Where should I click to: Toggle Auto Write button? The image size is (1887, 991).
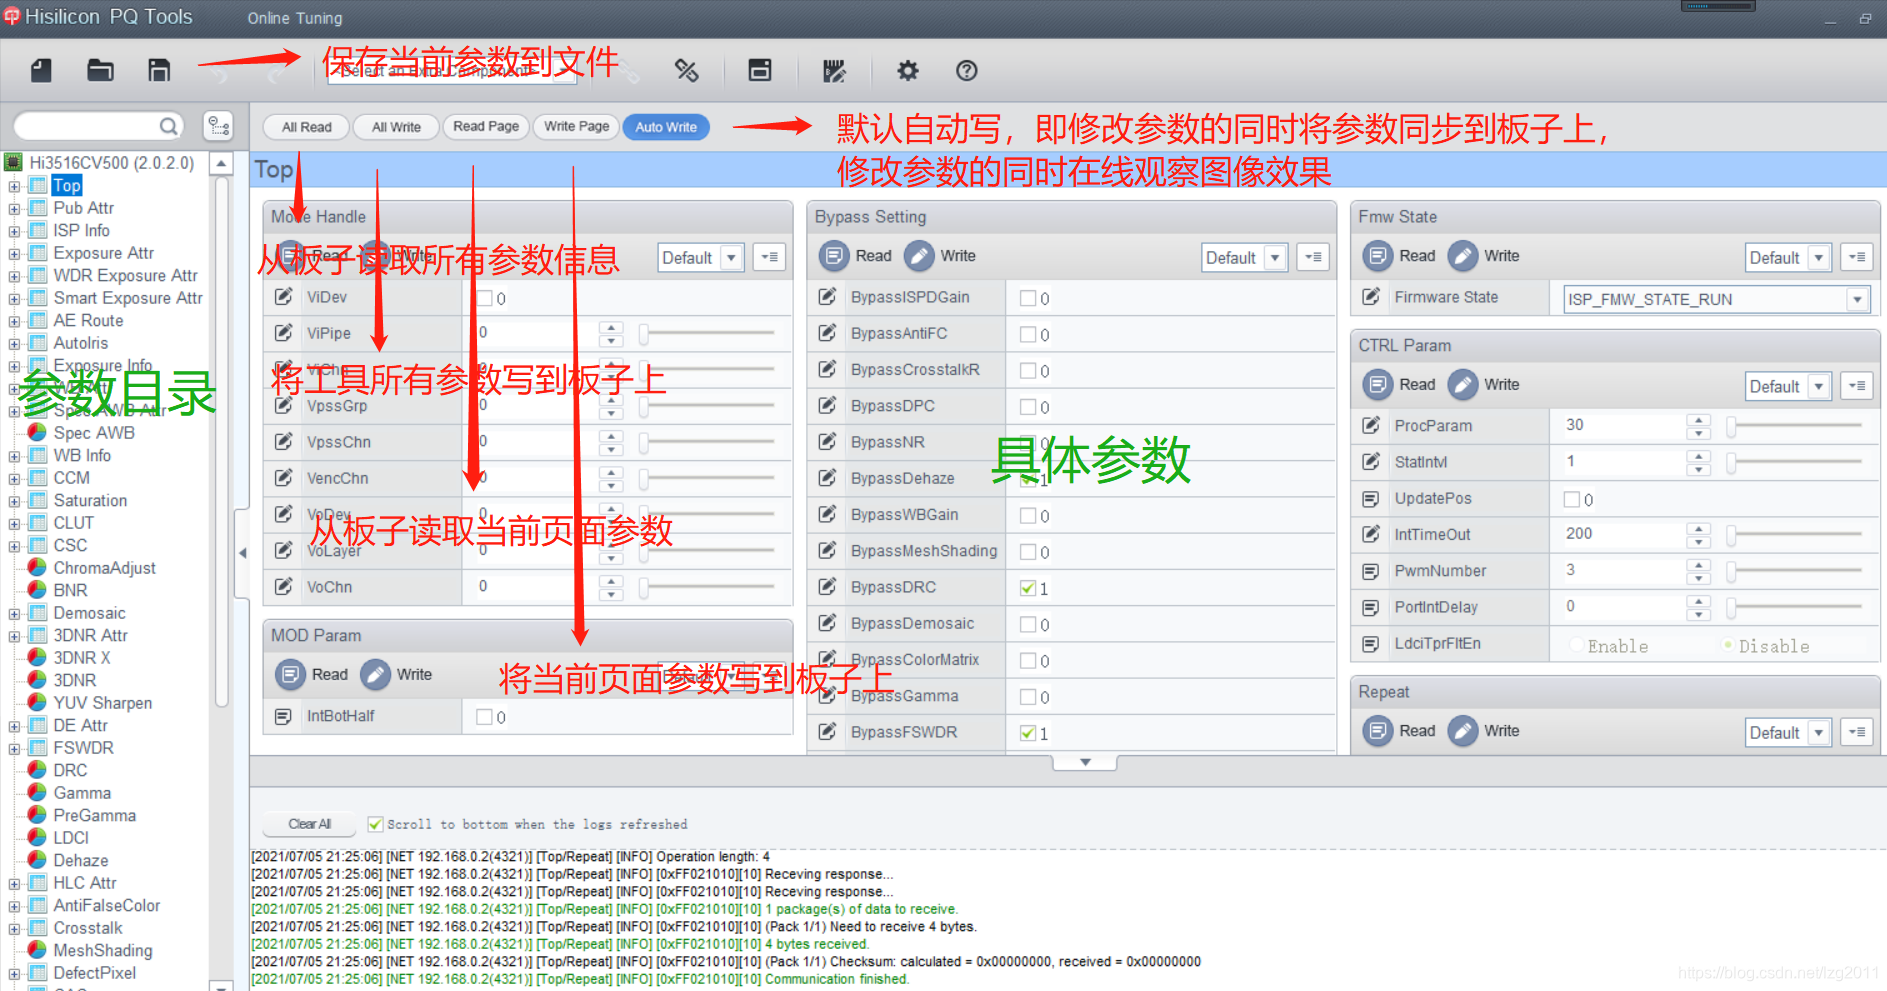pos(666,127)
